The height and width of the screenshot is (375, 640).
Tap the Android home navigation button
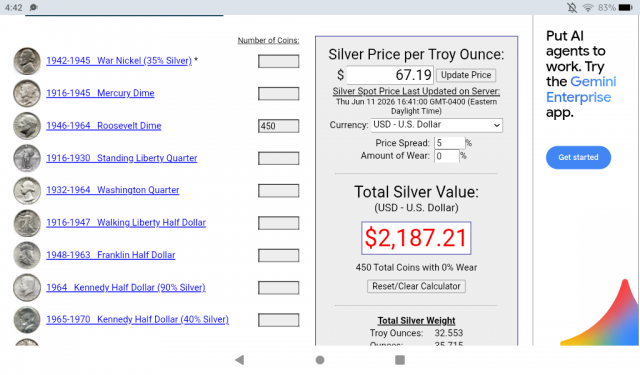320,360
